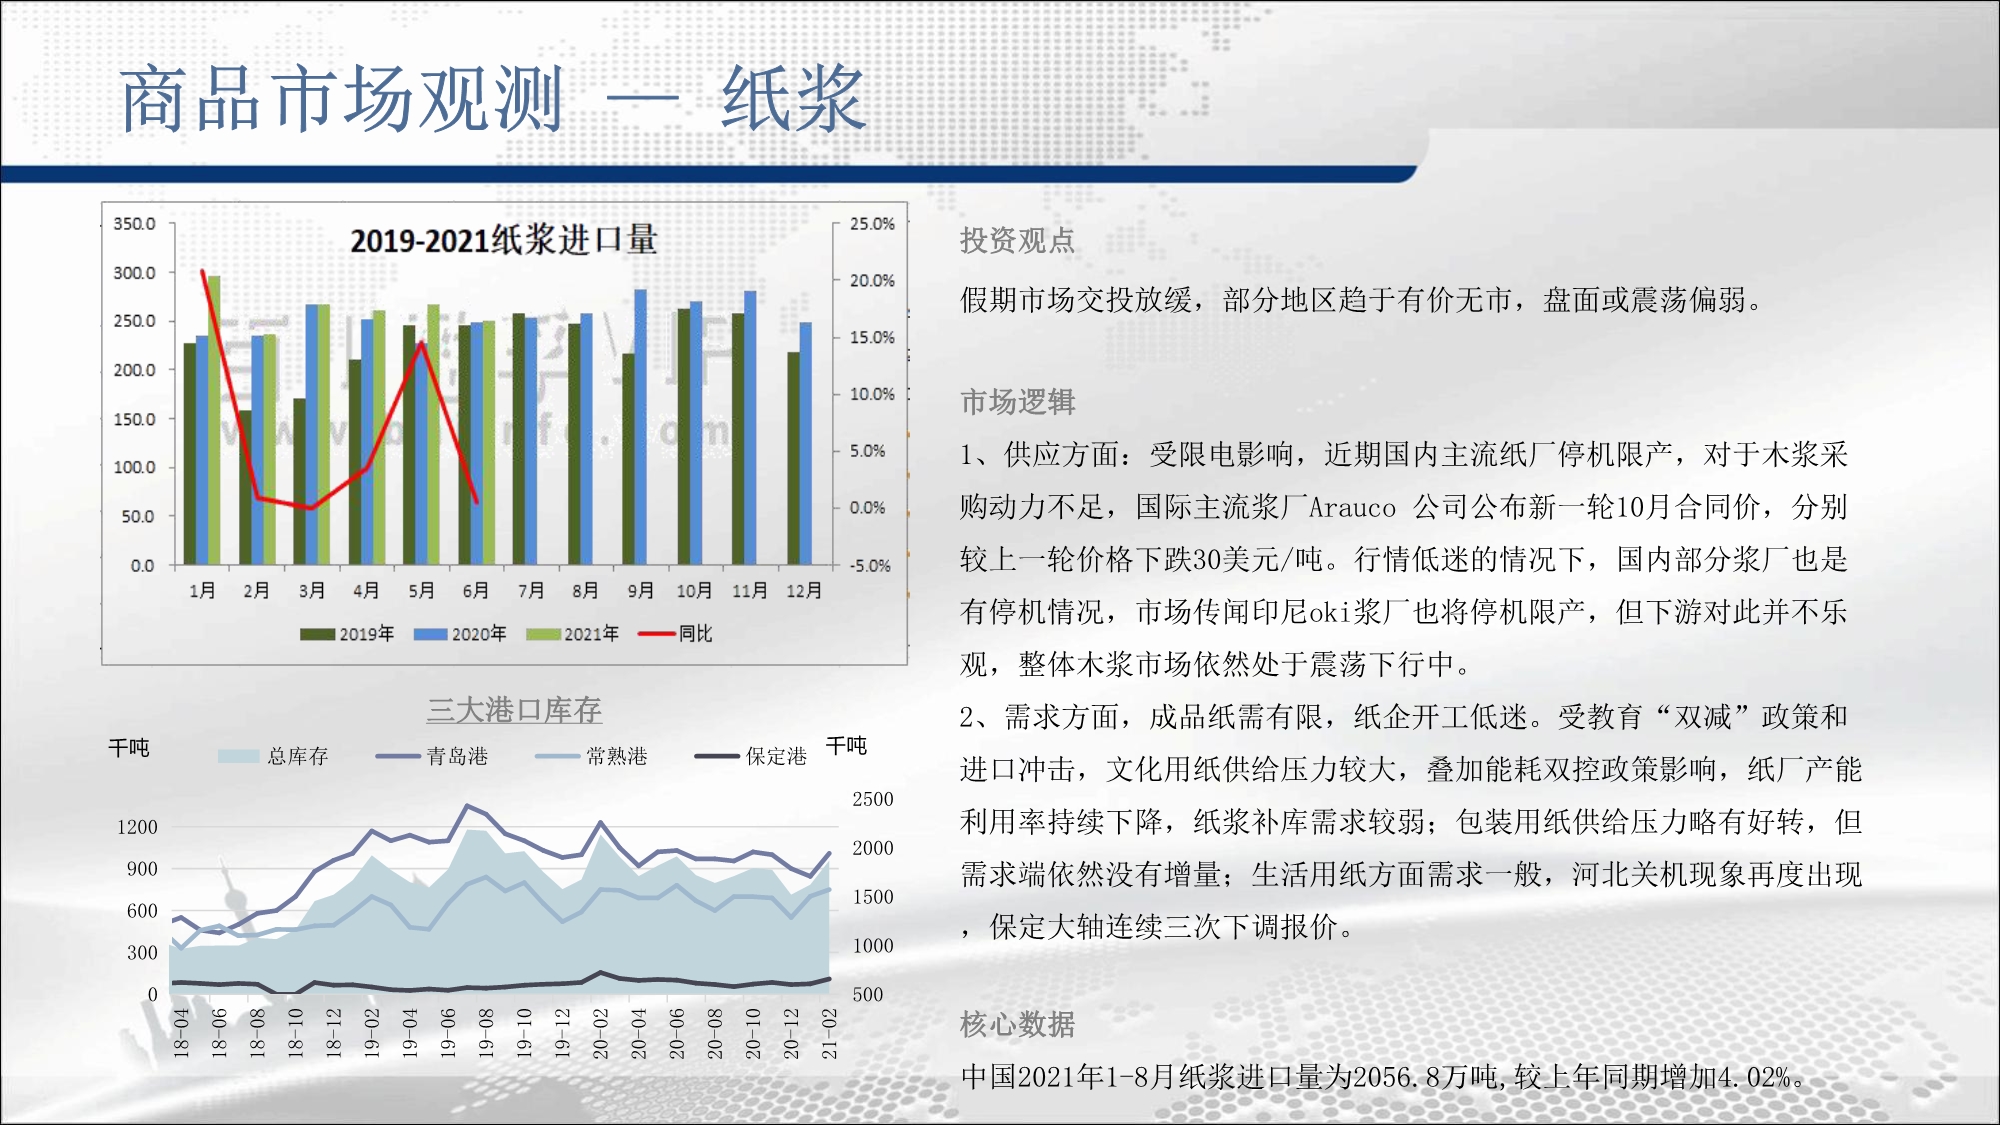Click the 青岛港 legend entry
The image size is (2000, 1125).
431,756
